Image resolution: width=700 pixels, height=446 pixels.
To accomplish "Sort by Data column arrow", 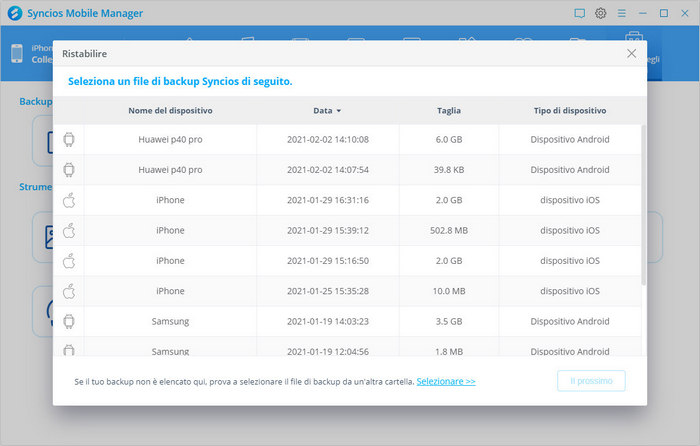I will click(339, 111).
